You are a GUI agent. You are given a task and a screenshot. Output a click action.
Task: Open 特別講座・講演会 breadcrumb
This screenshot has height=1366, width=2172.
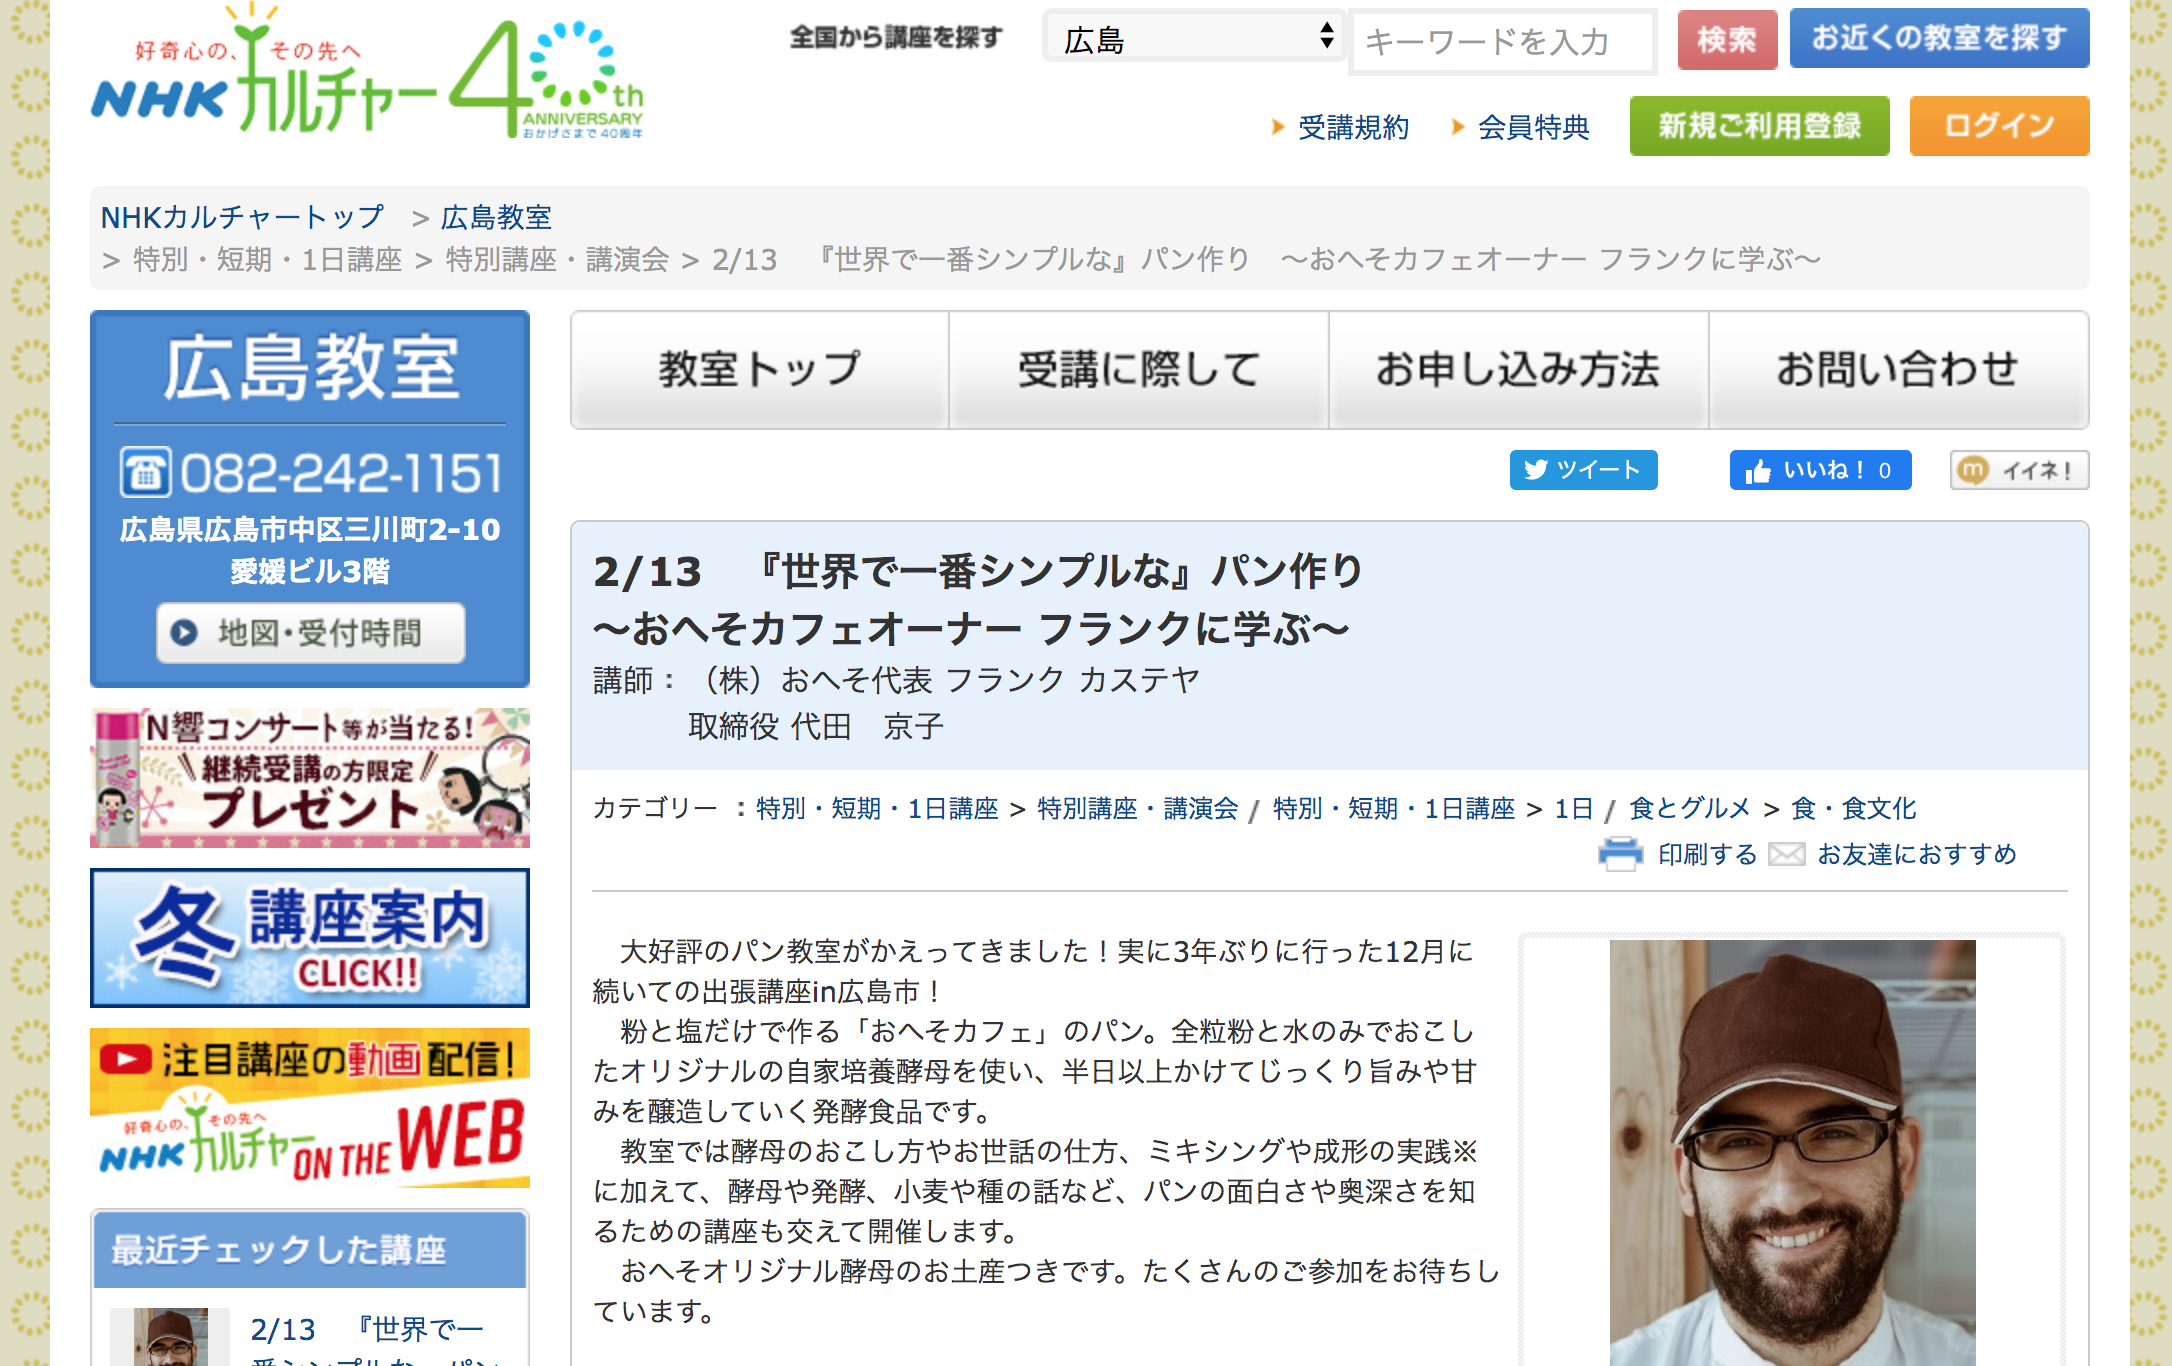pos(557,259)
